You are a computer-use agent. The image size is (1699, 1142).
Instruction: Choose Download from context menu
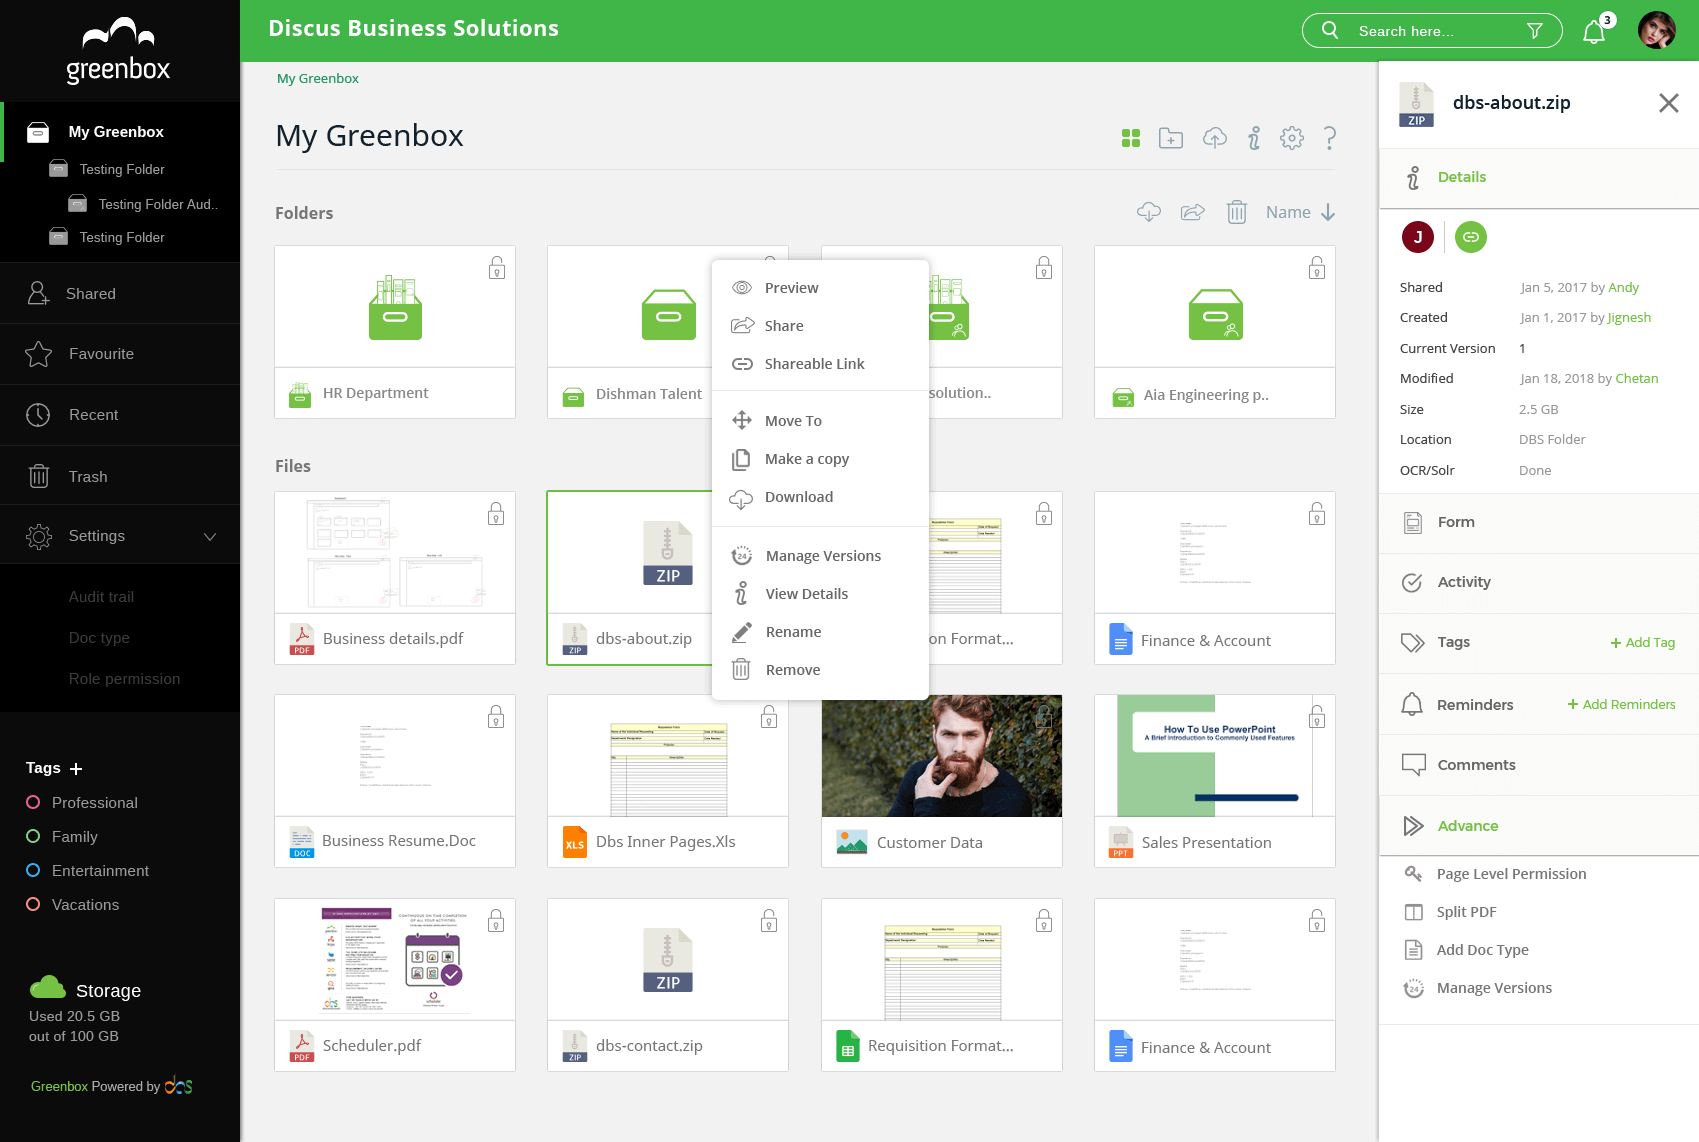pos(798,497)
